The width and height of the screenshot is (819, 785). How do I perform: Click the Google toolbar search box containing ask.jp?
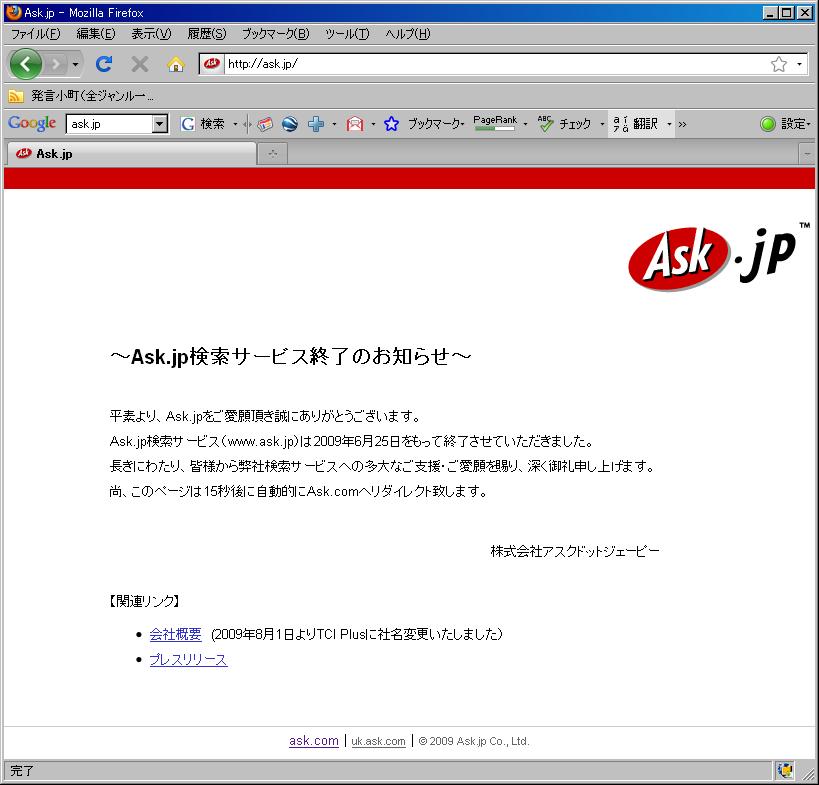pos(110,124)
